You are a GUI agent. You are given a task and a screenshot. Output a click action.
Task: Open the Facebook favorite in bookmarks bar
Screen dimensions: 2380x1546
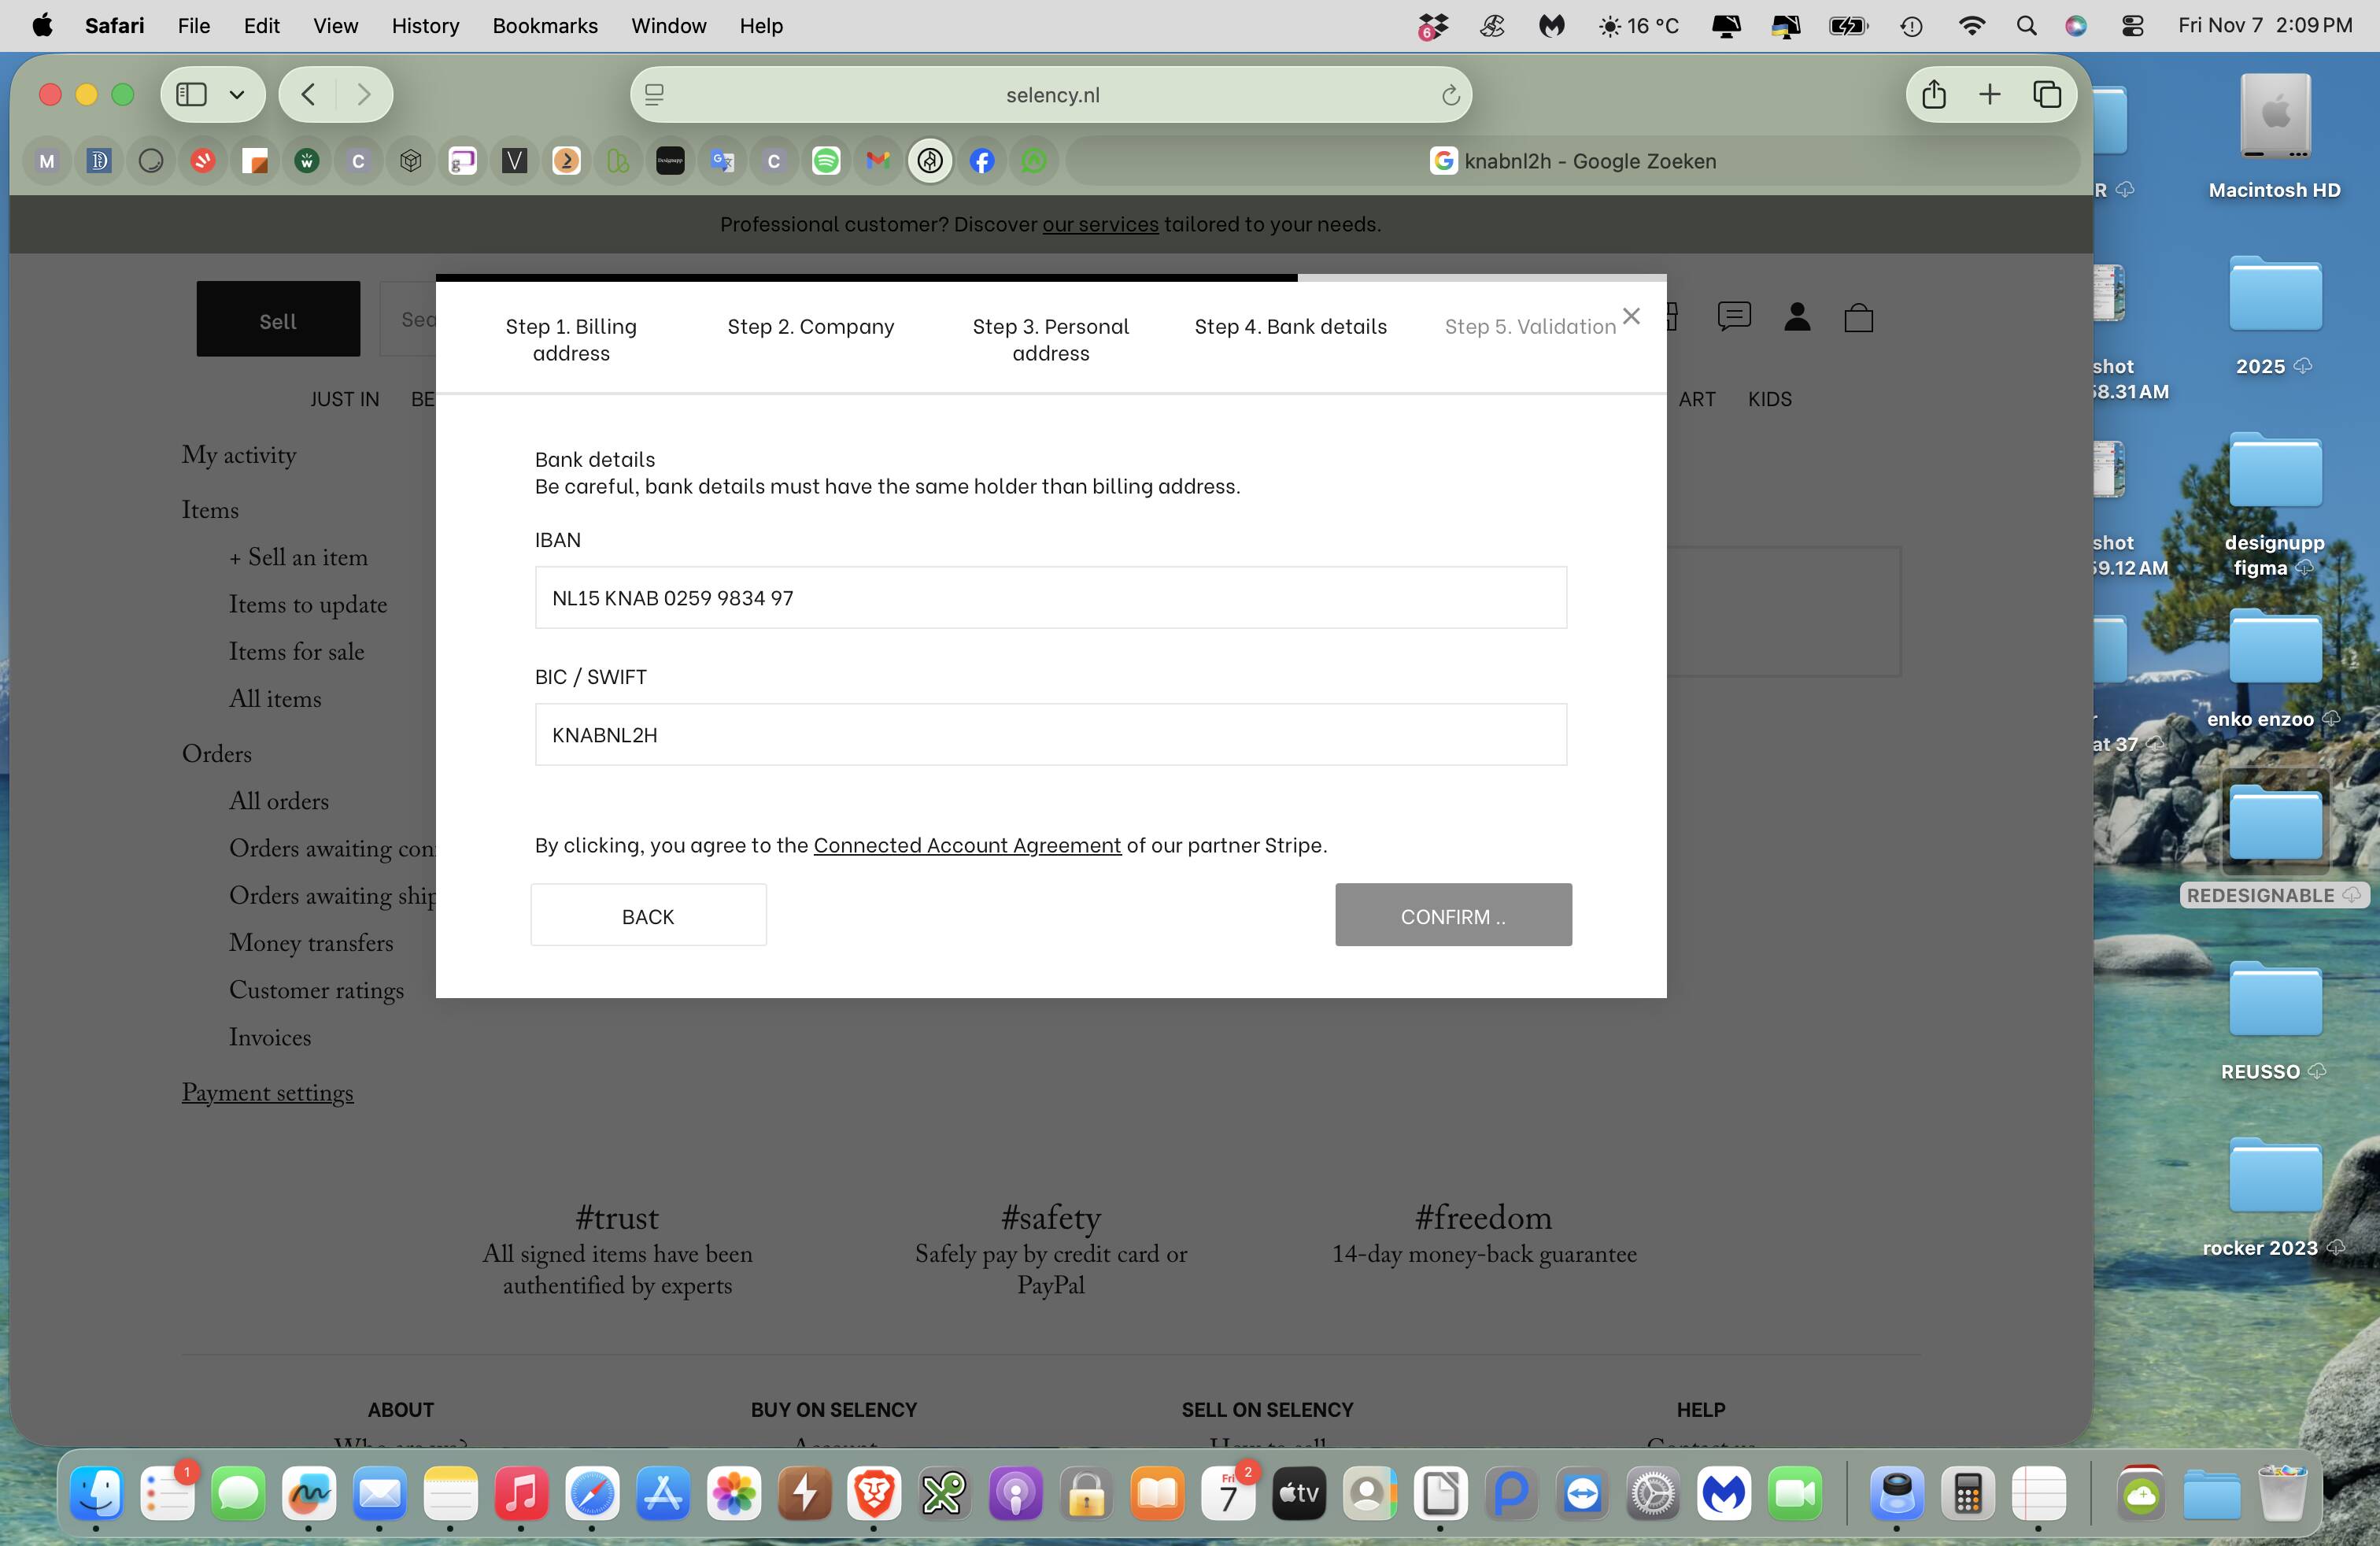981,160
